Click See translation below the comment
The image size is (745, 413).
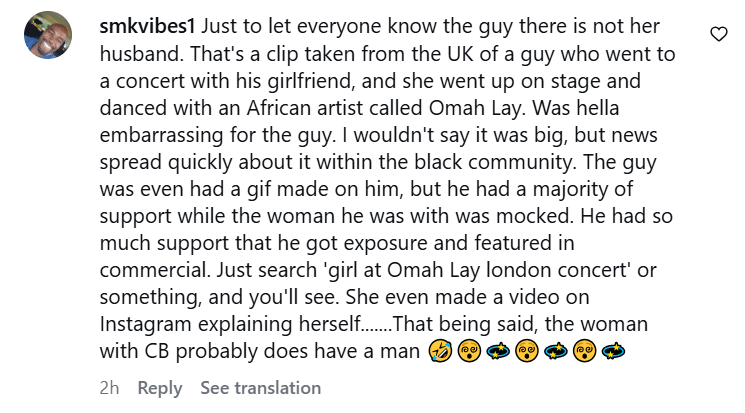point(260,388)
